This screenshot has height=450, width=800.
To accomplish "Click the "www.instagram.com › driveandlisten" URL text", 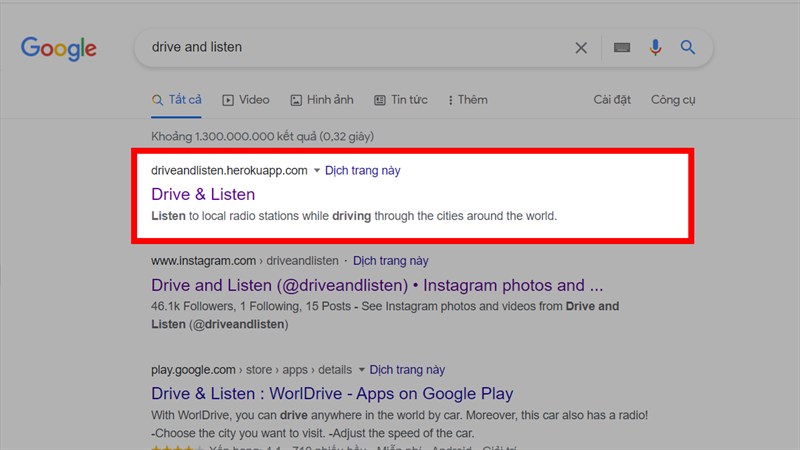I will (x=244, y=261).
